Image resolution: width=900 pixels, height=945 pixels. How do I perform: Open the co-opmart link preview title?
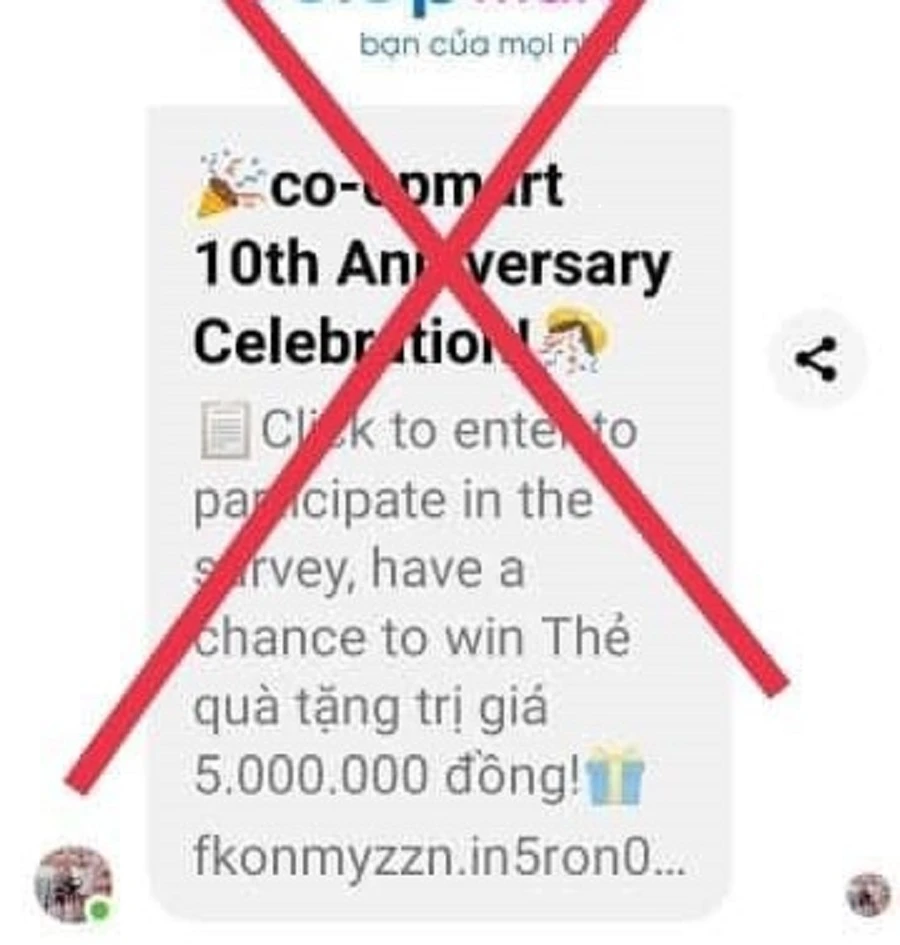coord(432,264)
